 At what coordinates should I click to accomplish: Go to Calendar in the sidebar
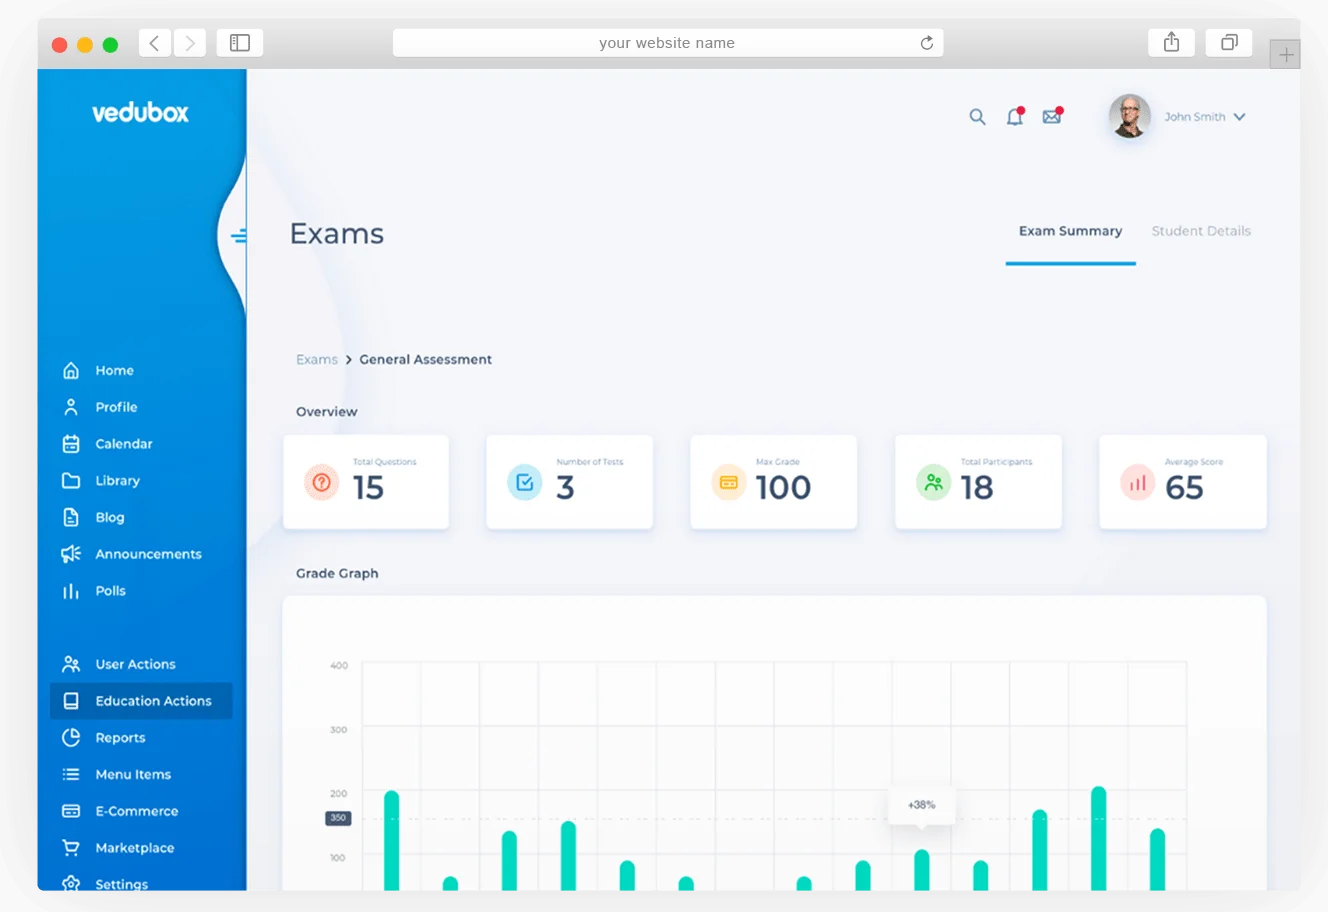(124, 444)
